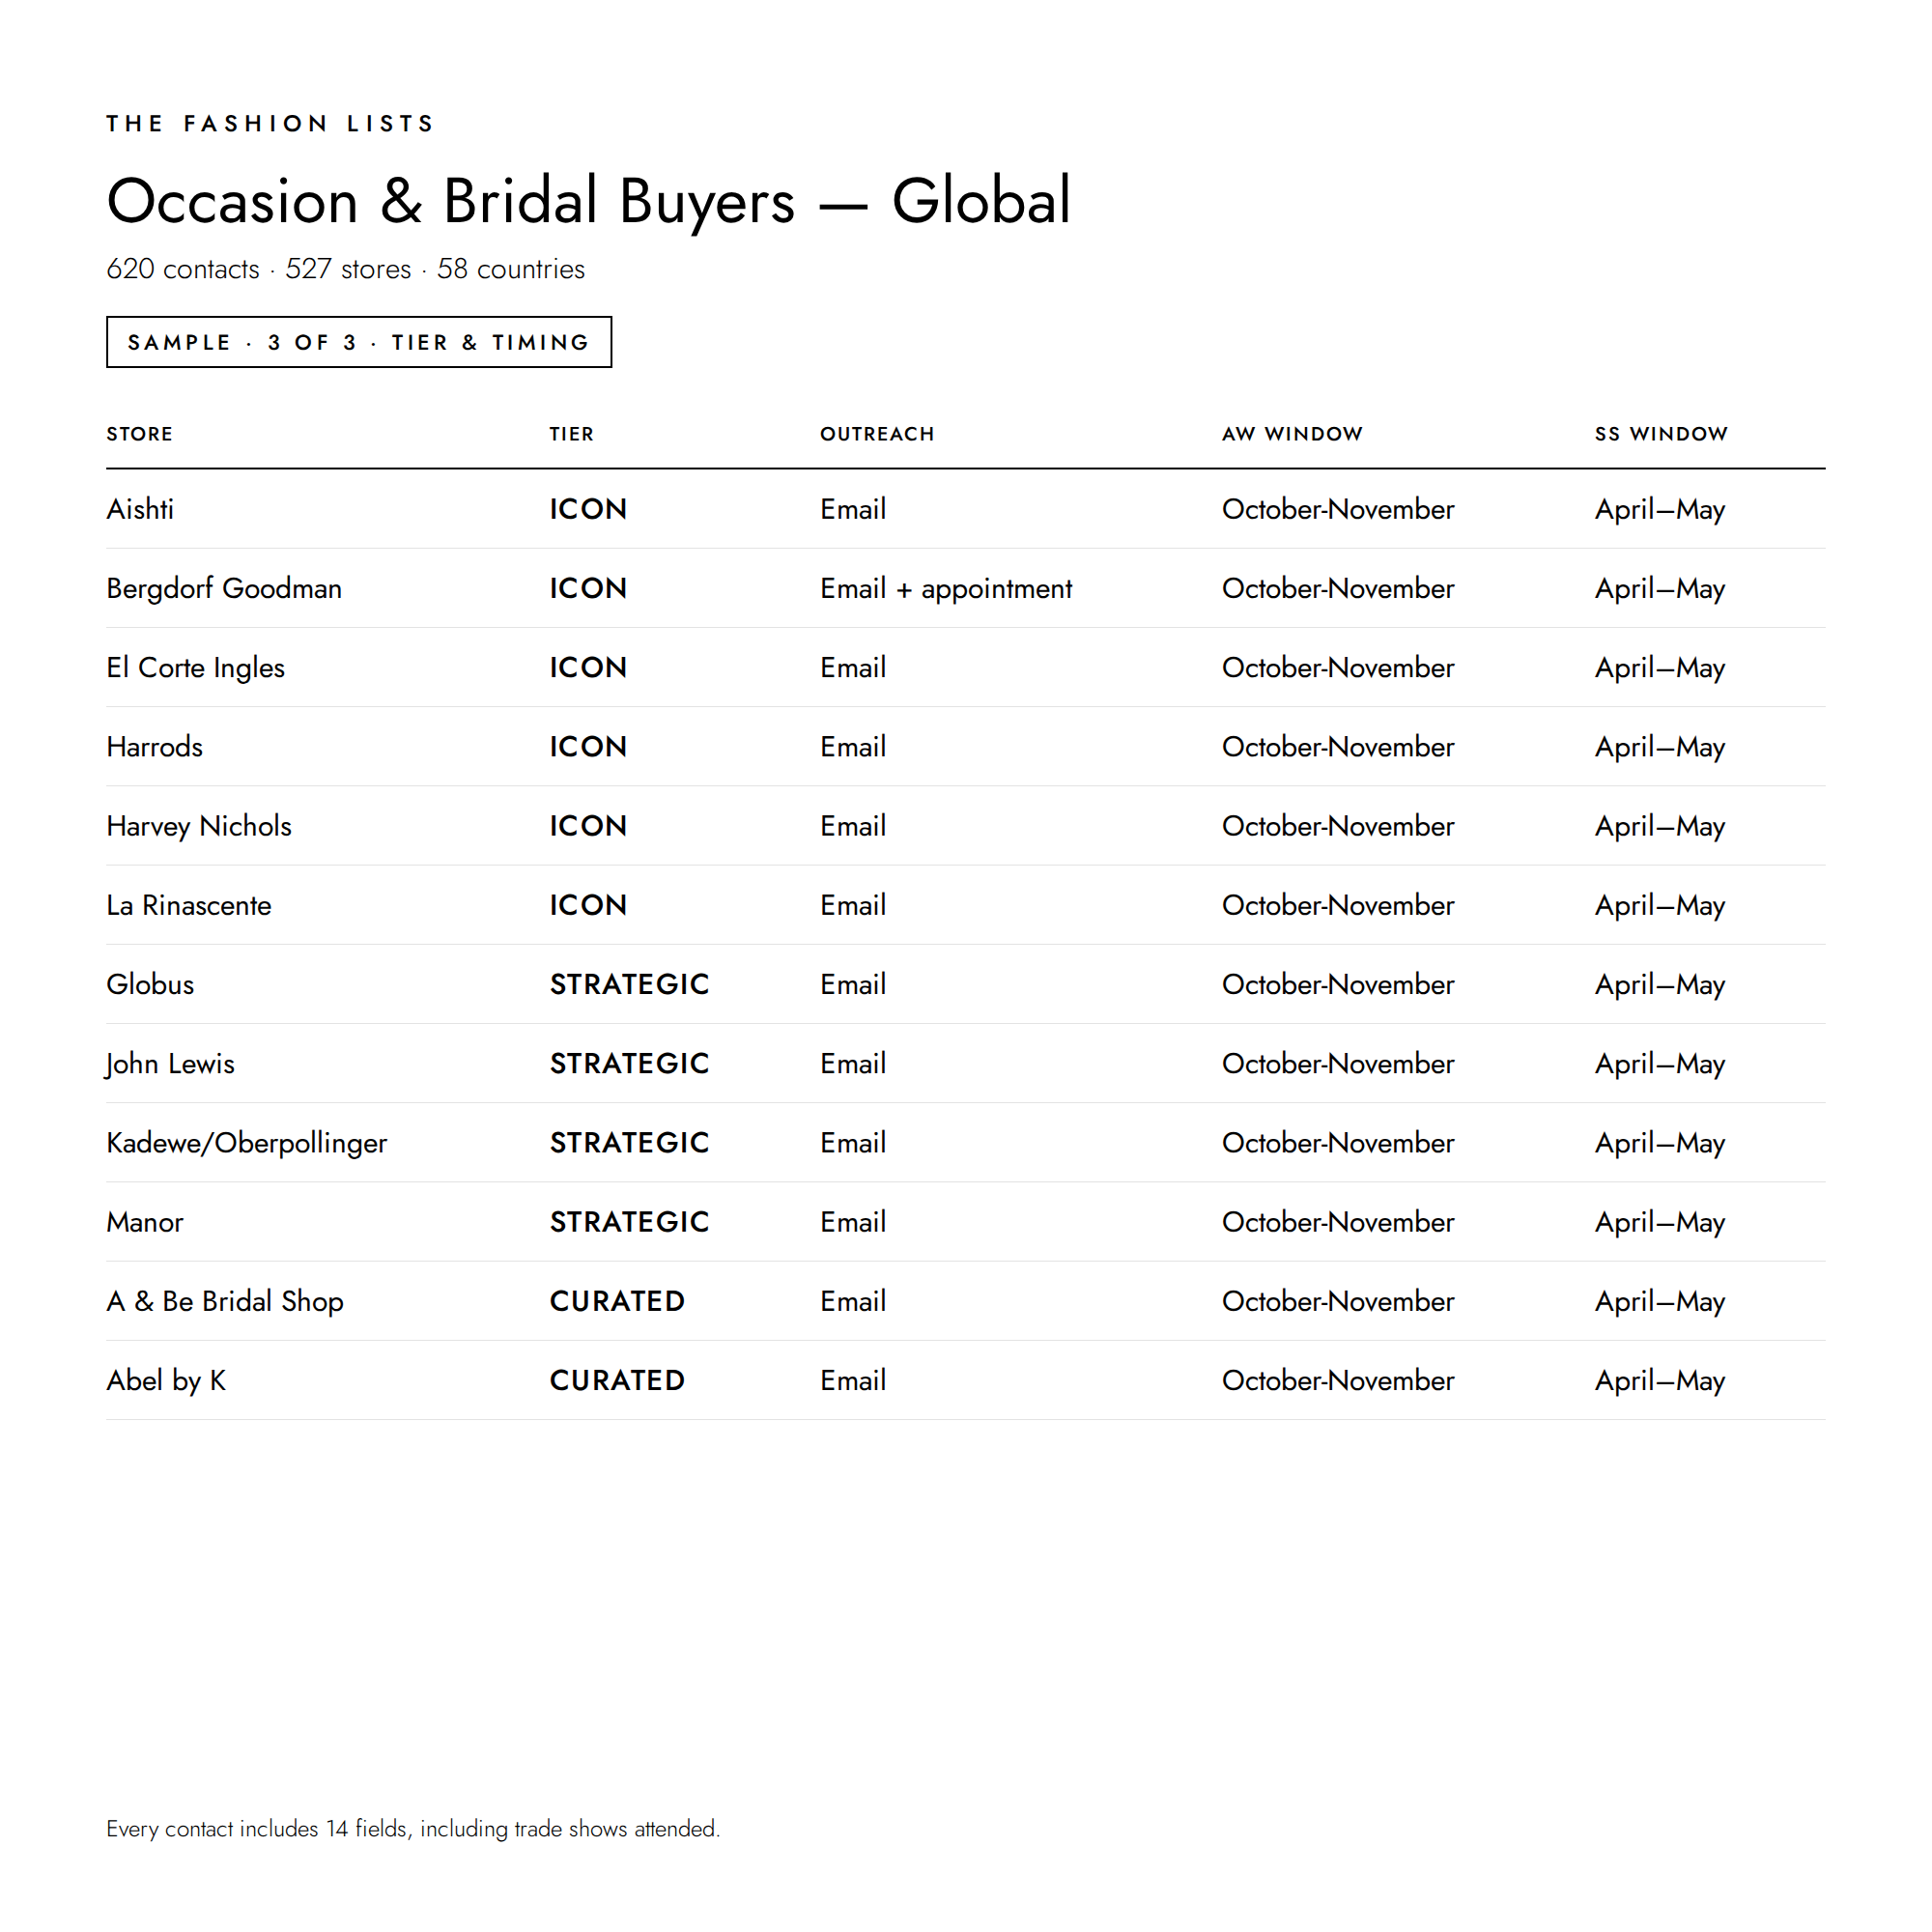
Task: Click April–May in the Aishti row
Action: pos(1660,509)
